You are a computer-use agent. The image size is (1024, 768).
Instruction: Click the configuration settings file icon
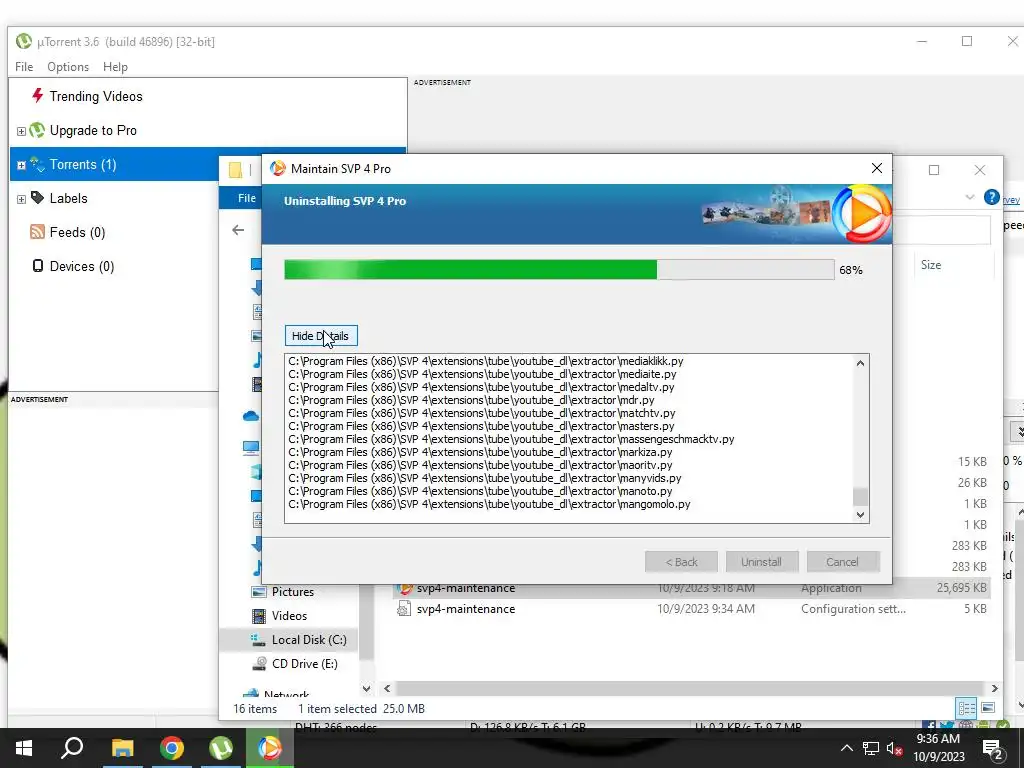404,609
